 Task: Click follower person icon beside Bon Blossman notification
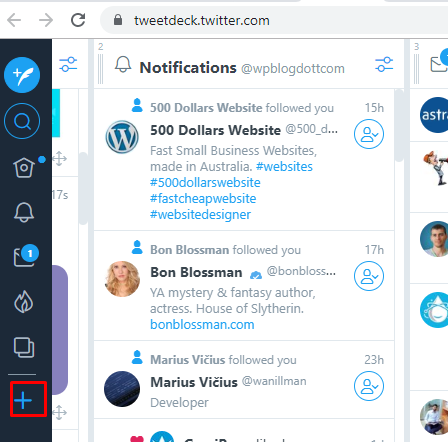(137, 247)
